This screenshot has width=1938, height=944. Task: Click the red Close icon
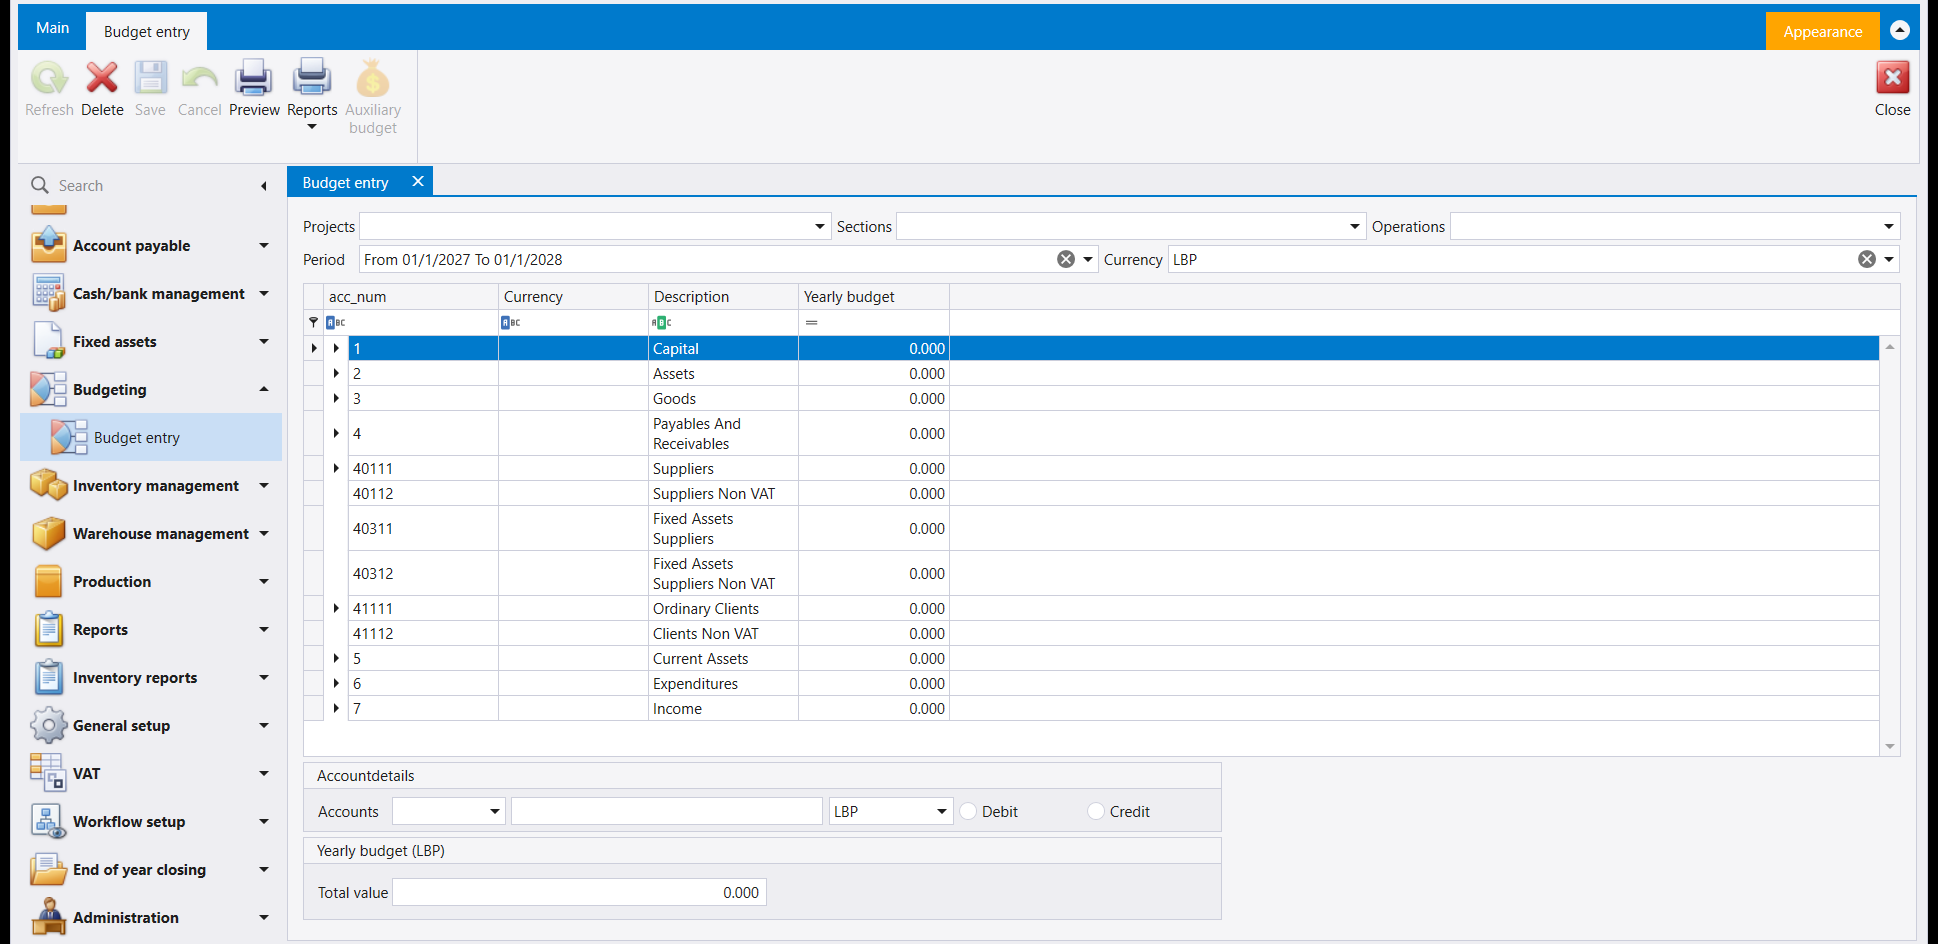[x=1892, y=78]
